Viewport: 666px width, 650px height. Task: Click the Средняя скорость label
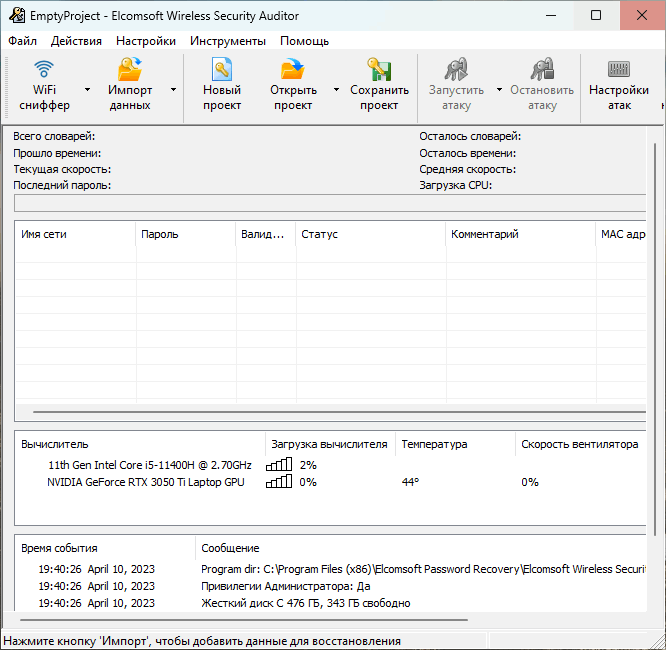pos(467,169)
